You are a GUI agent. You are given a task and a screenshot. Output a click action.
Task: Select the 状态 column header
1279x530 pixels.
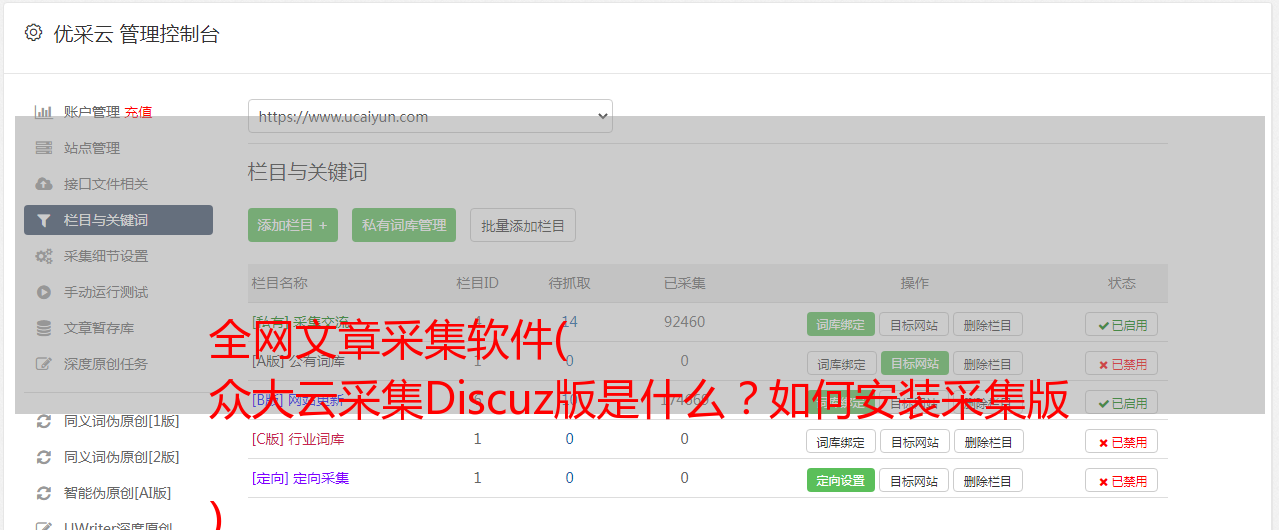[x=1122, y=283]
